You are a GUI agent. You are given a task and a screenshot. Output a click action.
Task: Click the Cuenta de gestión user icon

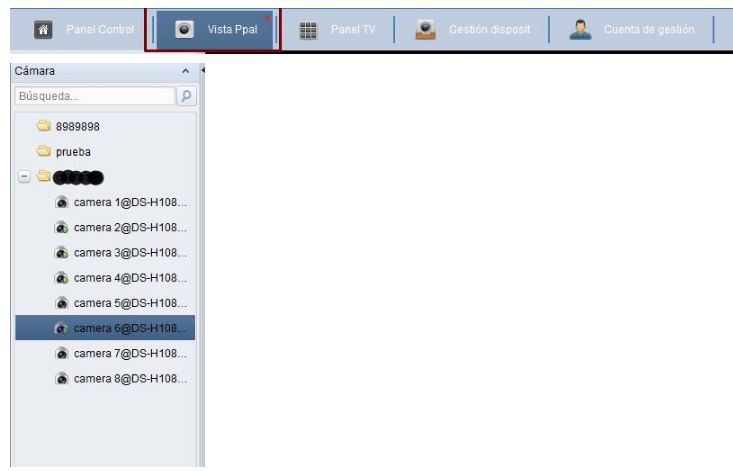(580, 29)
